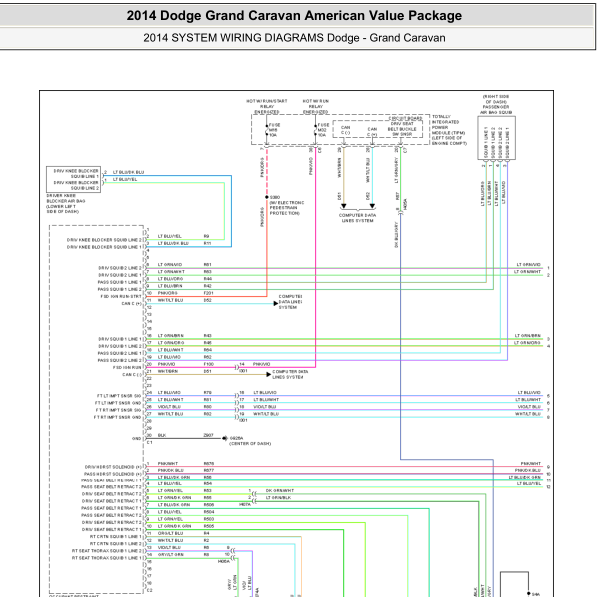
Task: Pick the 'PASS SQUIB 1 LINE 1' pin label
Action: click(119, 282)
